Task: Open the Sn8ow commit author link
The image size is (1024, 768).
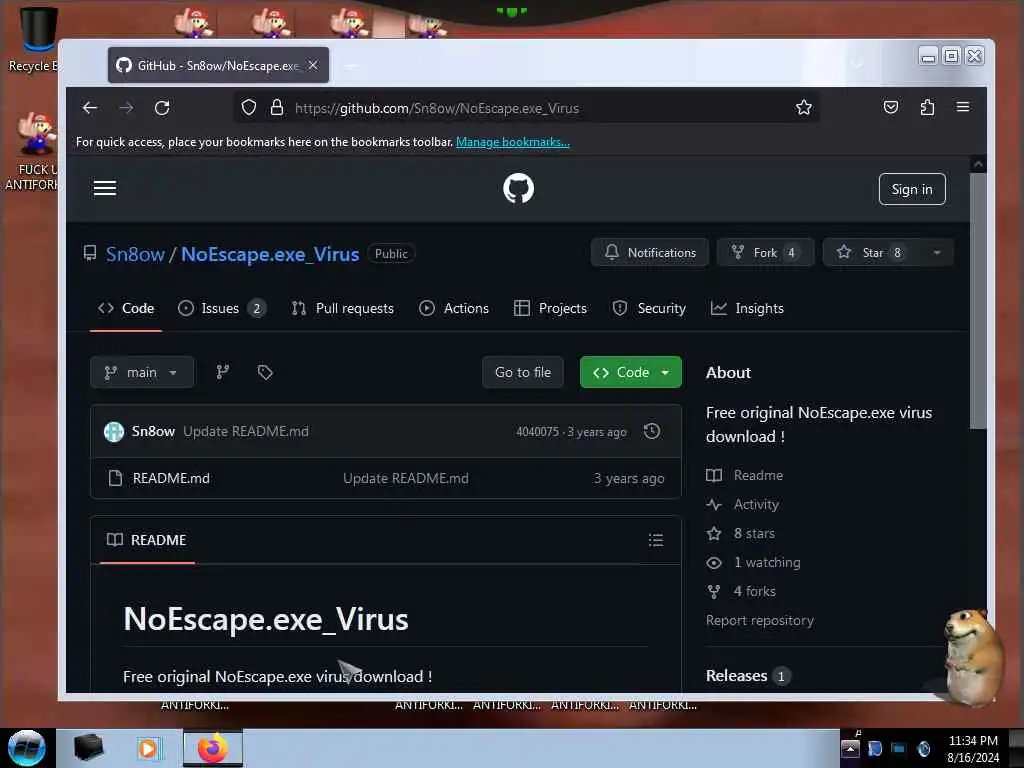Action: tap(153, 431)
